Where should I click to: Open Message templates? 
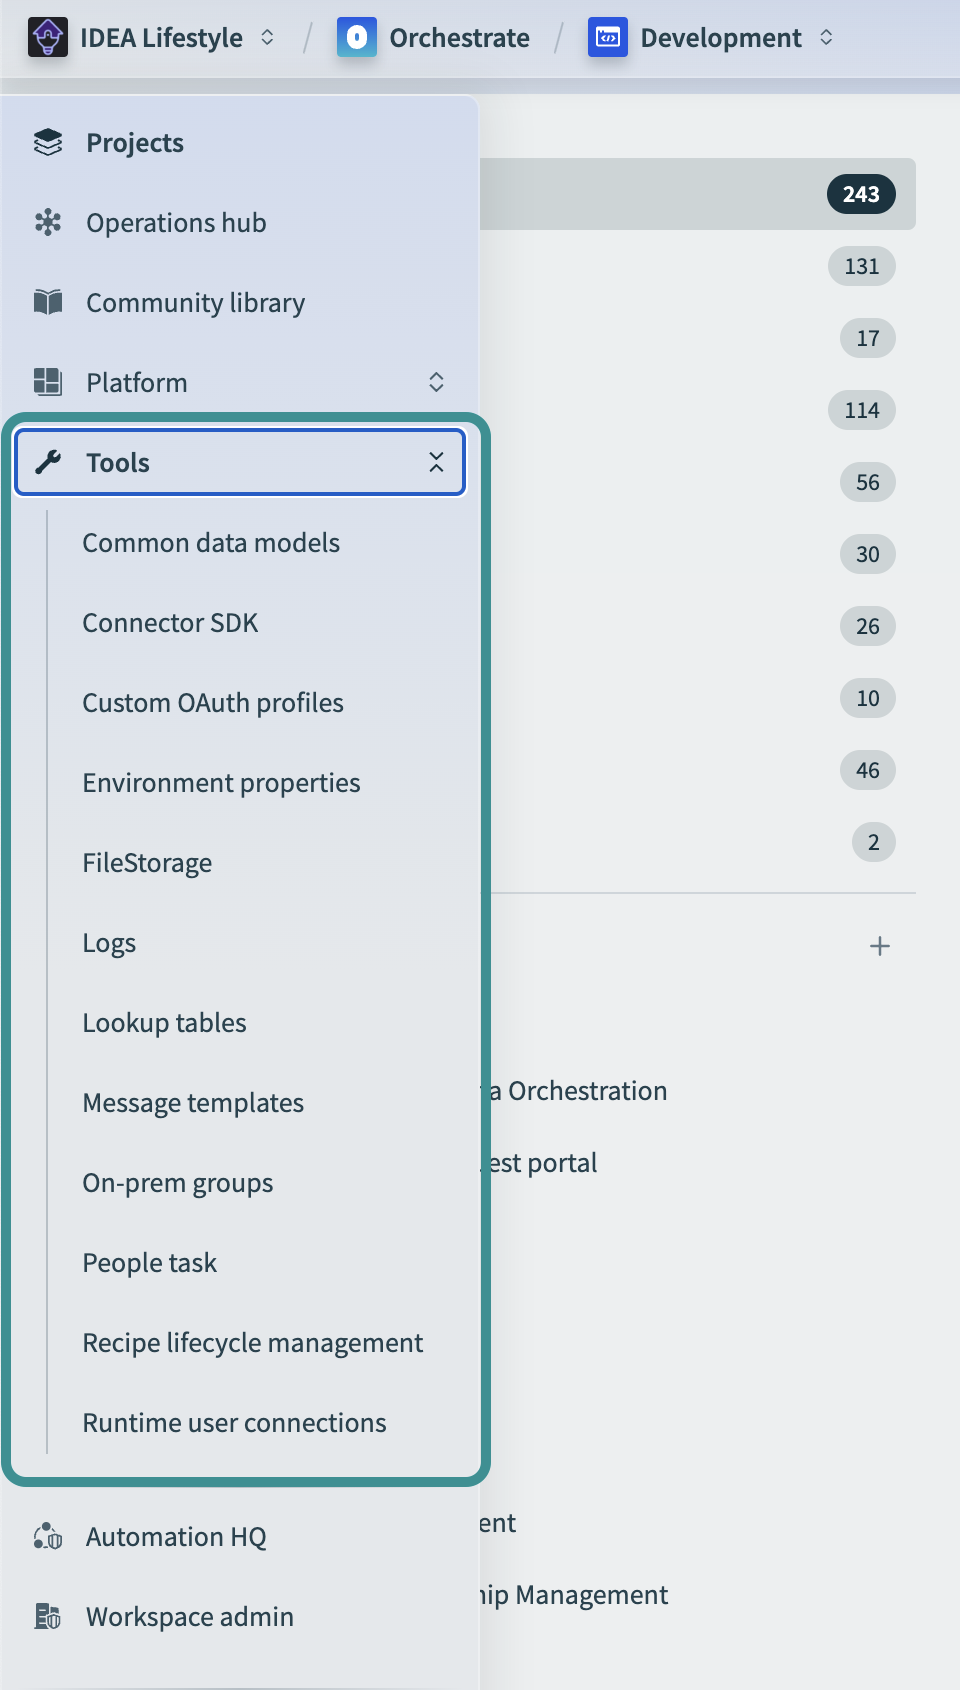193,1103
